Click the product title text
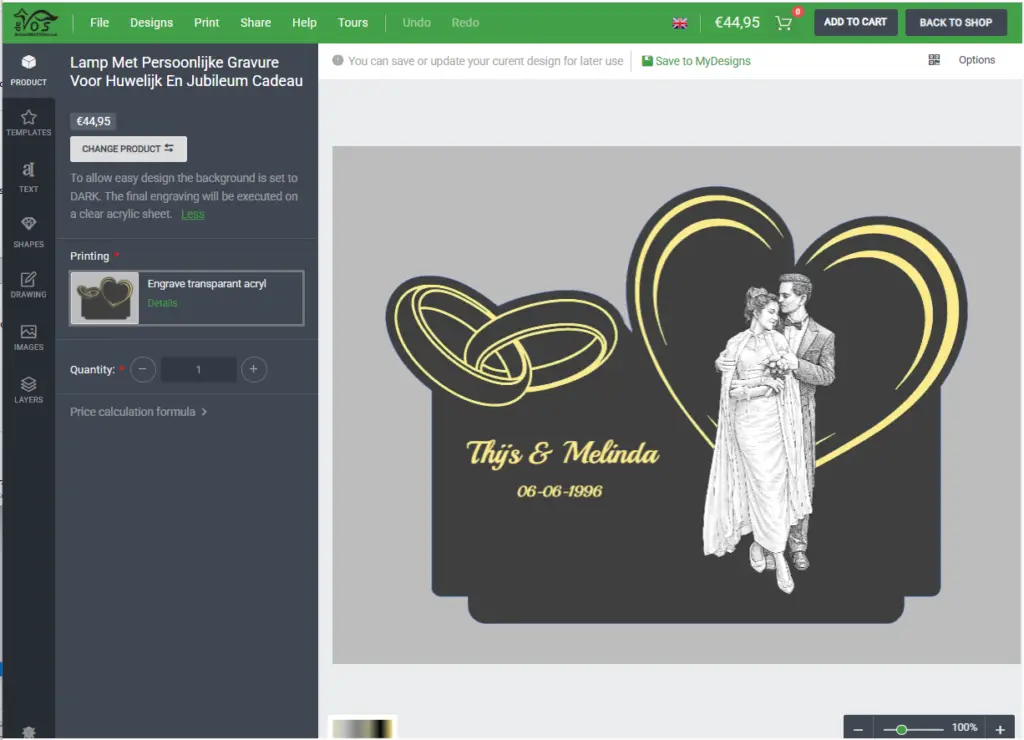Screen dimensions: 1024x740 click(186, 71)
